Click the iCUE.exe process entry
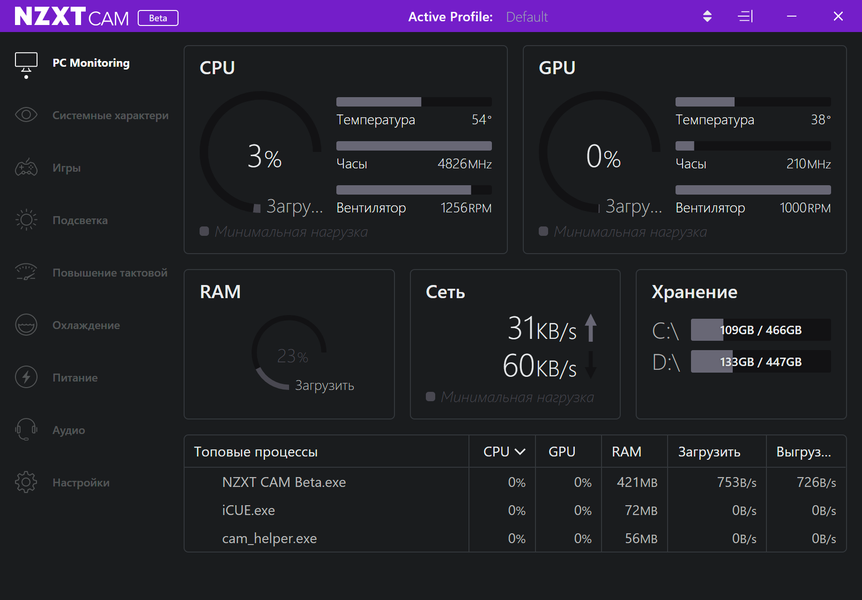862x600 pixels. (249, 510)
